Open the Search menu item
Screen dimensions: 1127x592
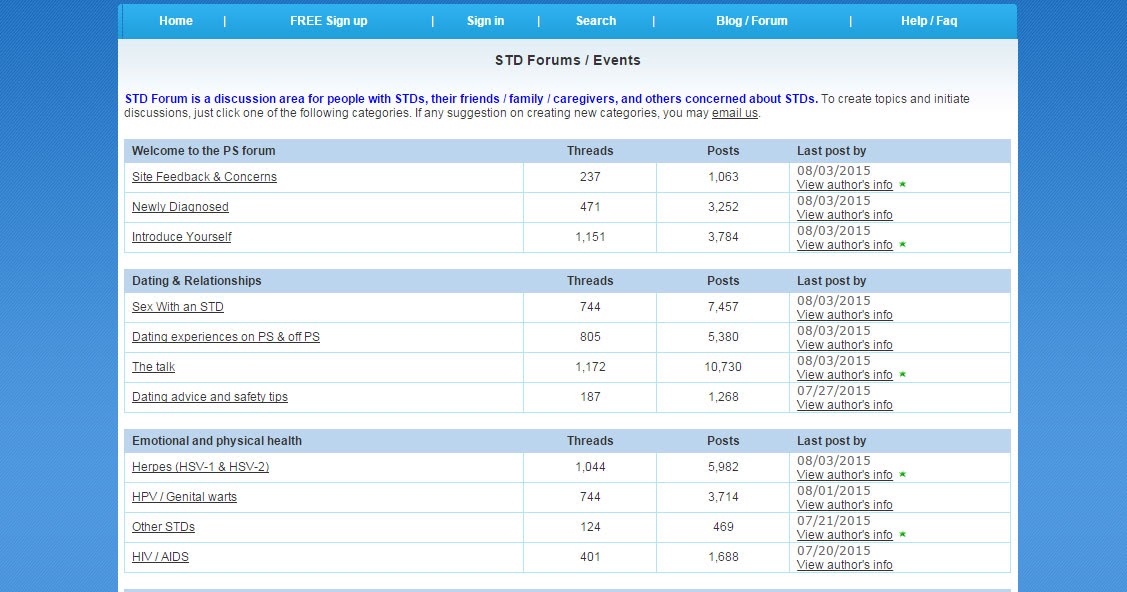[596, 21]
